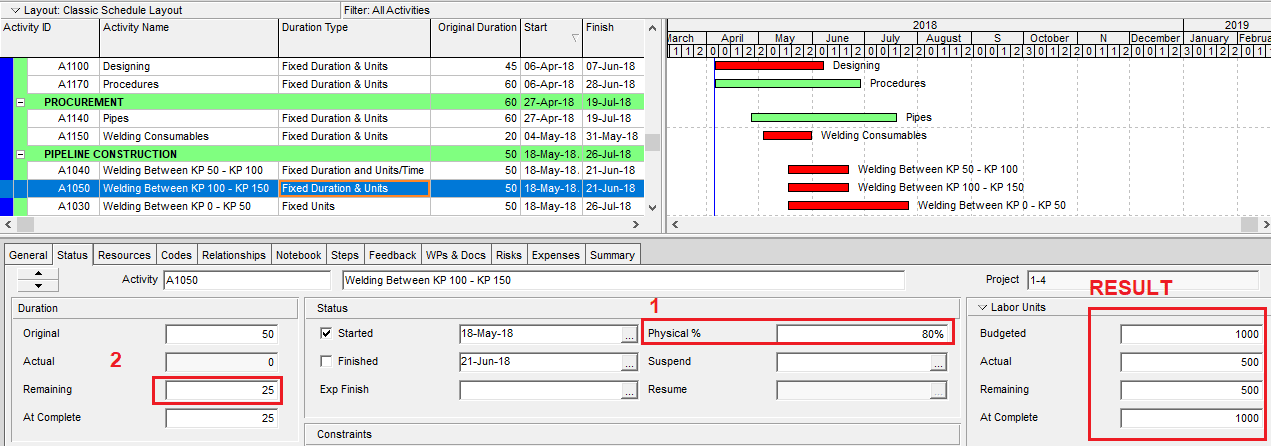Screen dimensions: 1271x446
Task: Open the Steps tab
Action: pos(345,255)
